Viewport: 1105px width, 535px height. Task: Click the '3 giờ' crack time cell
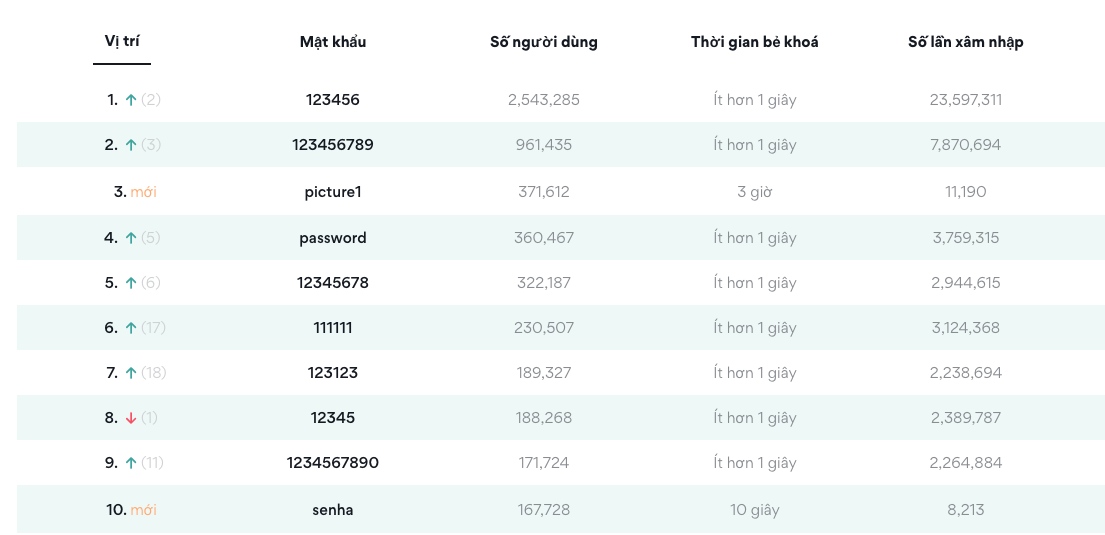[x=755, y=192]
